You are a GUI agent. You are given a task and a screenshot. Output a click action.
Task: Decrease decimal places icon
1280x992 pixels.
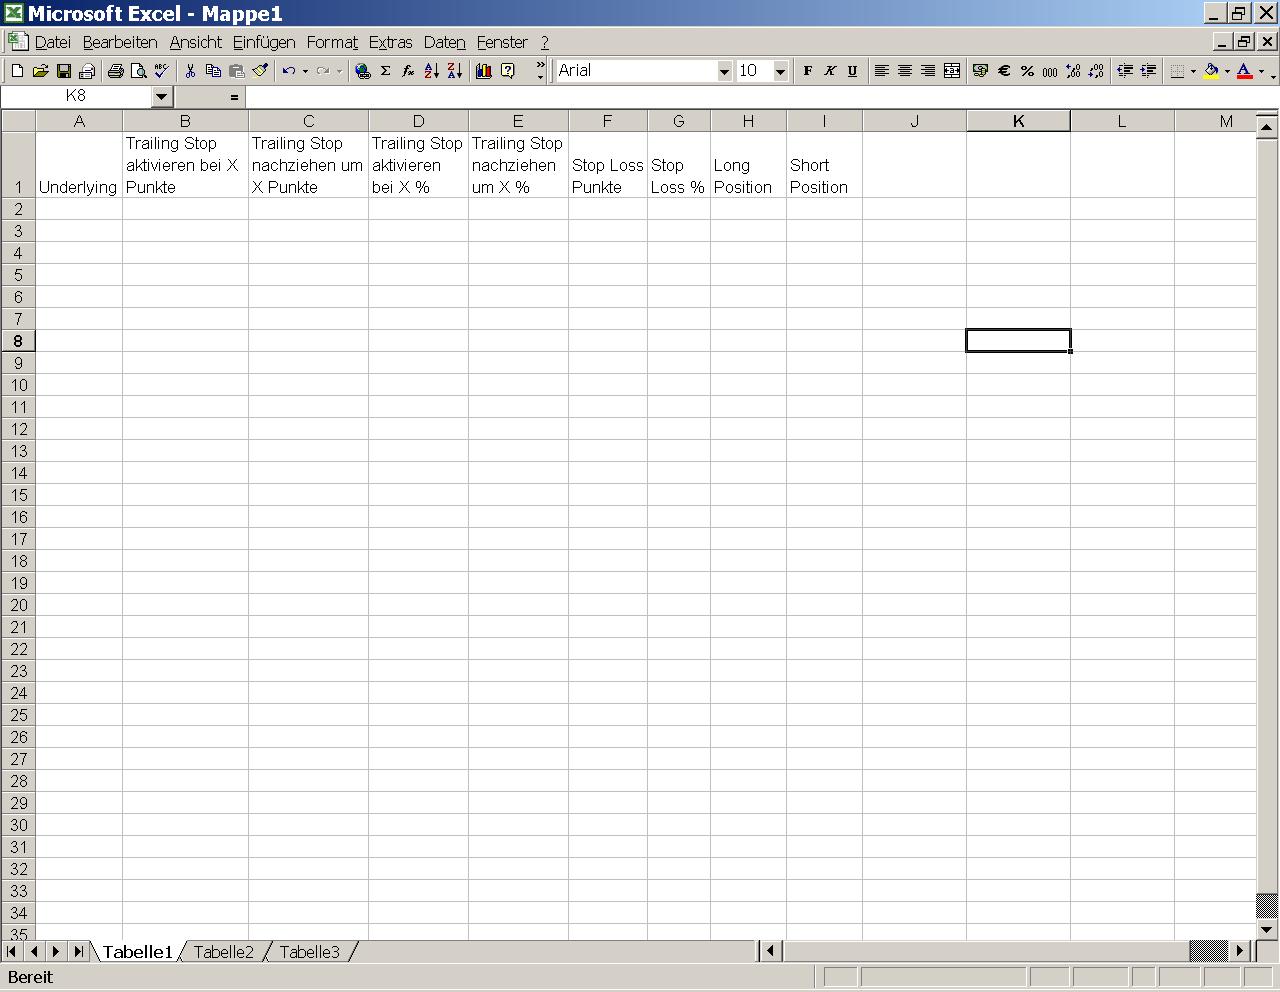tap(1096, 71)
